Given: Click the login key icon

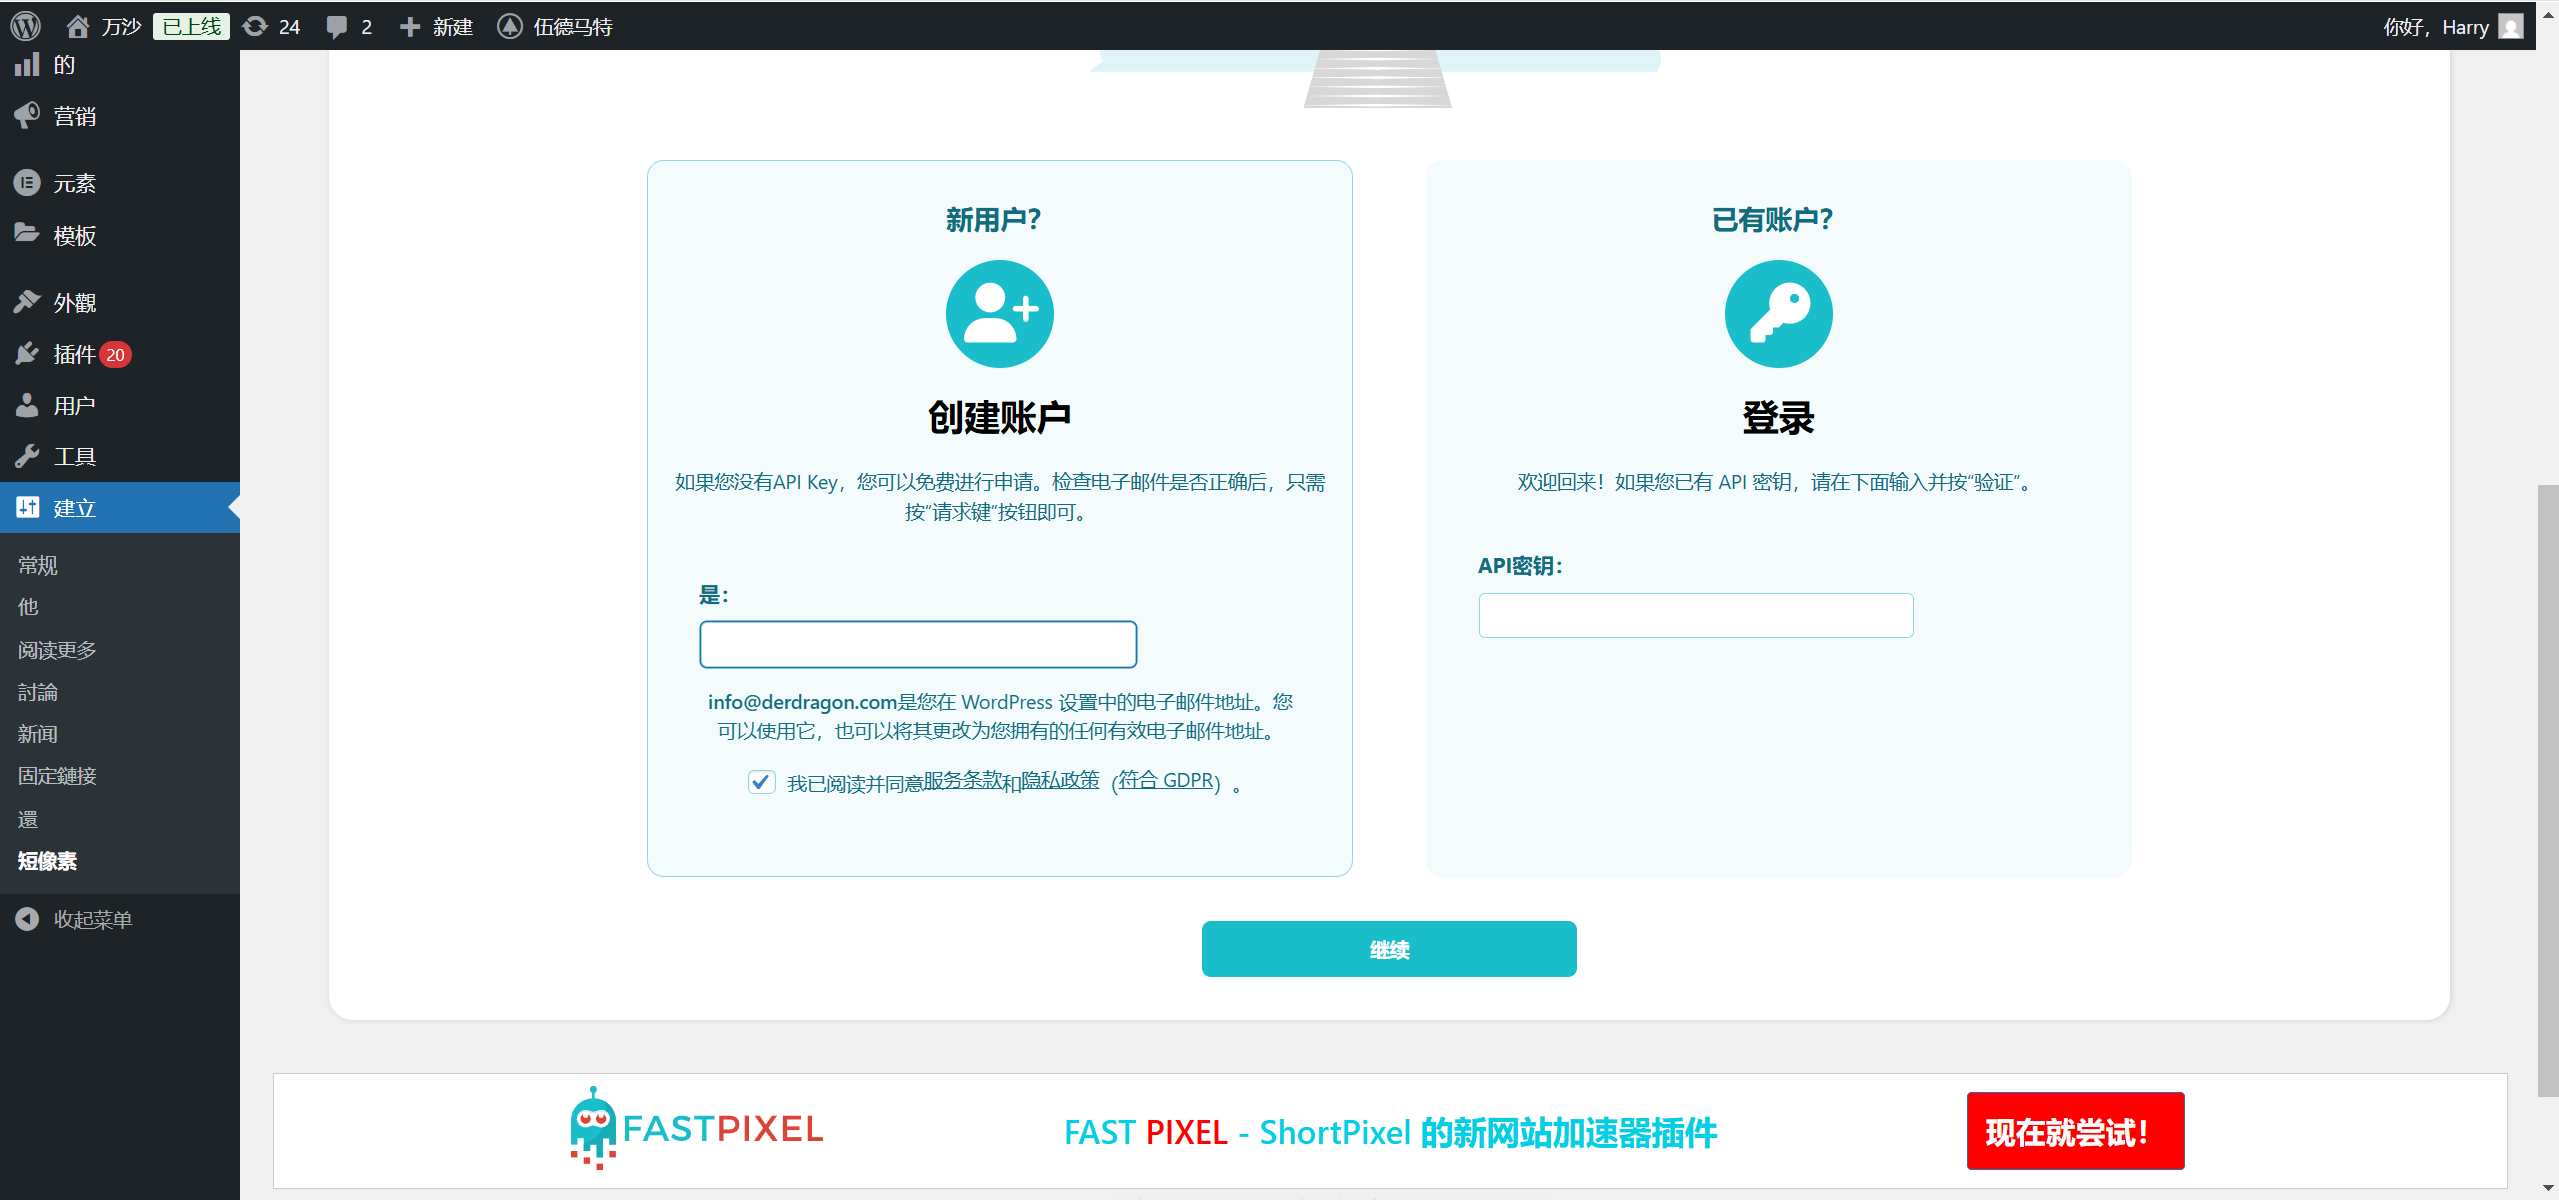Looking at the screenshot, I should coord(1778,314).
